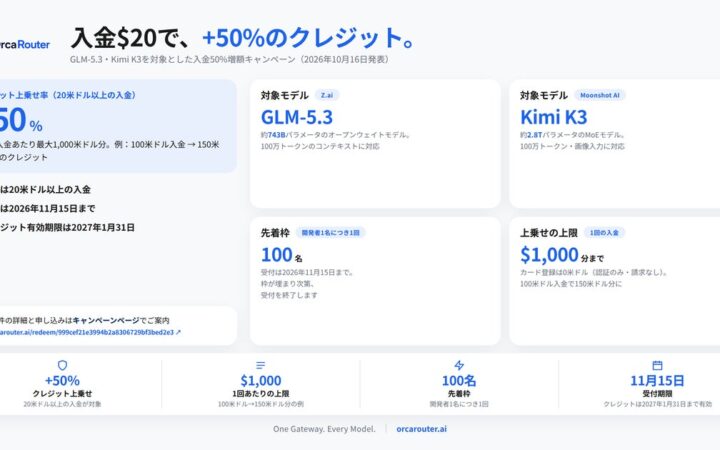720x450 pixels.
Task: Click 開発者1名につき1回 caption in bottom bar
Action: click(459, 405)
